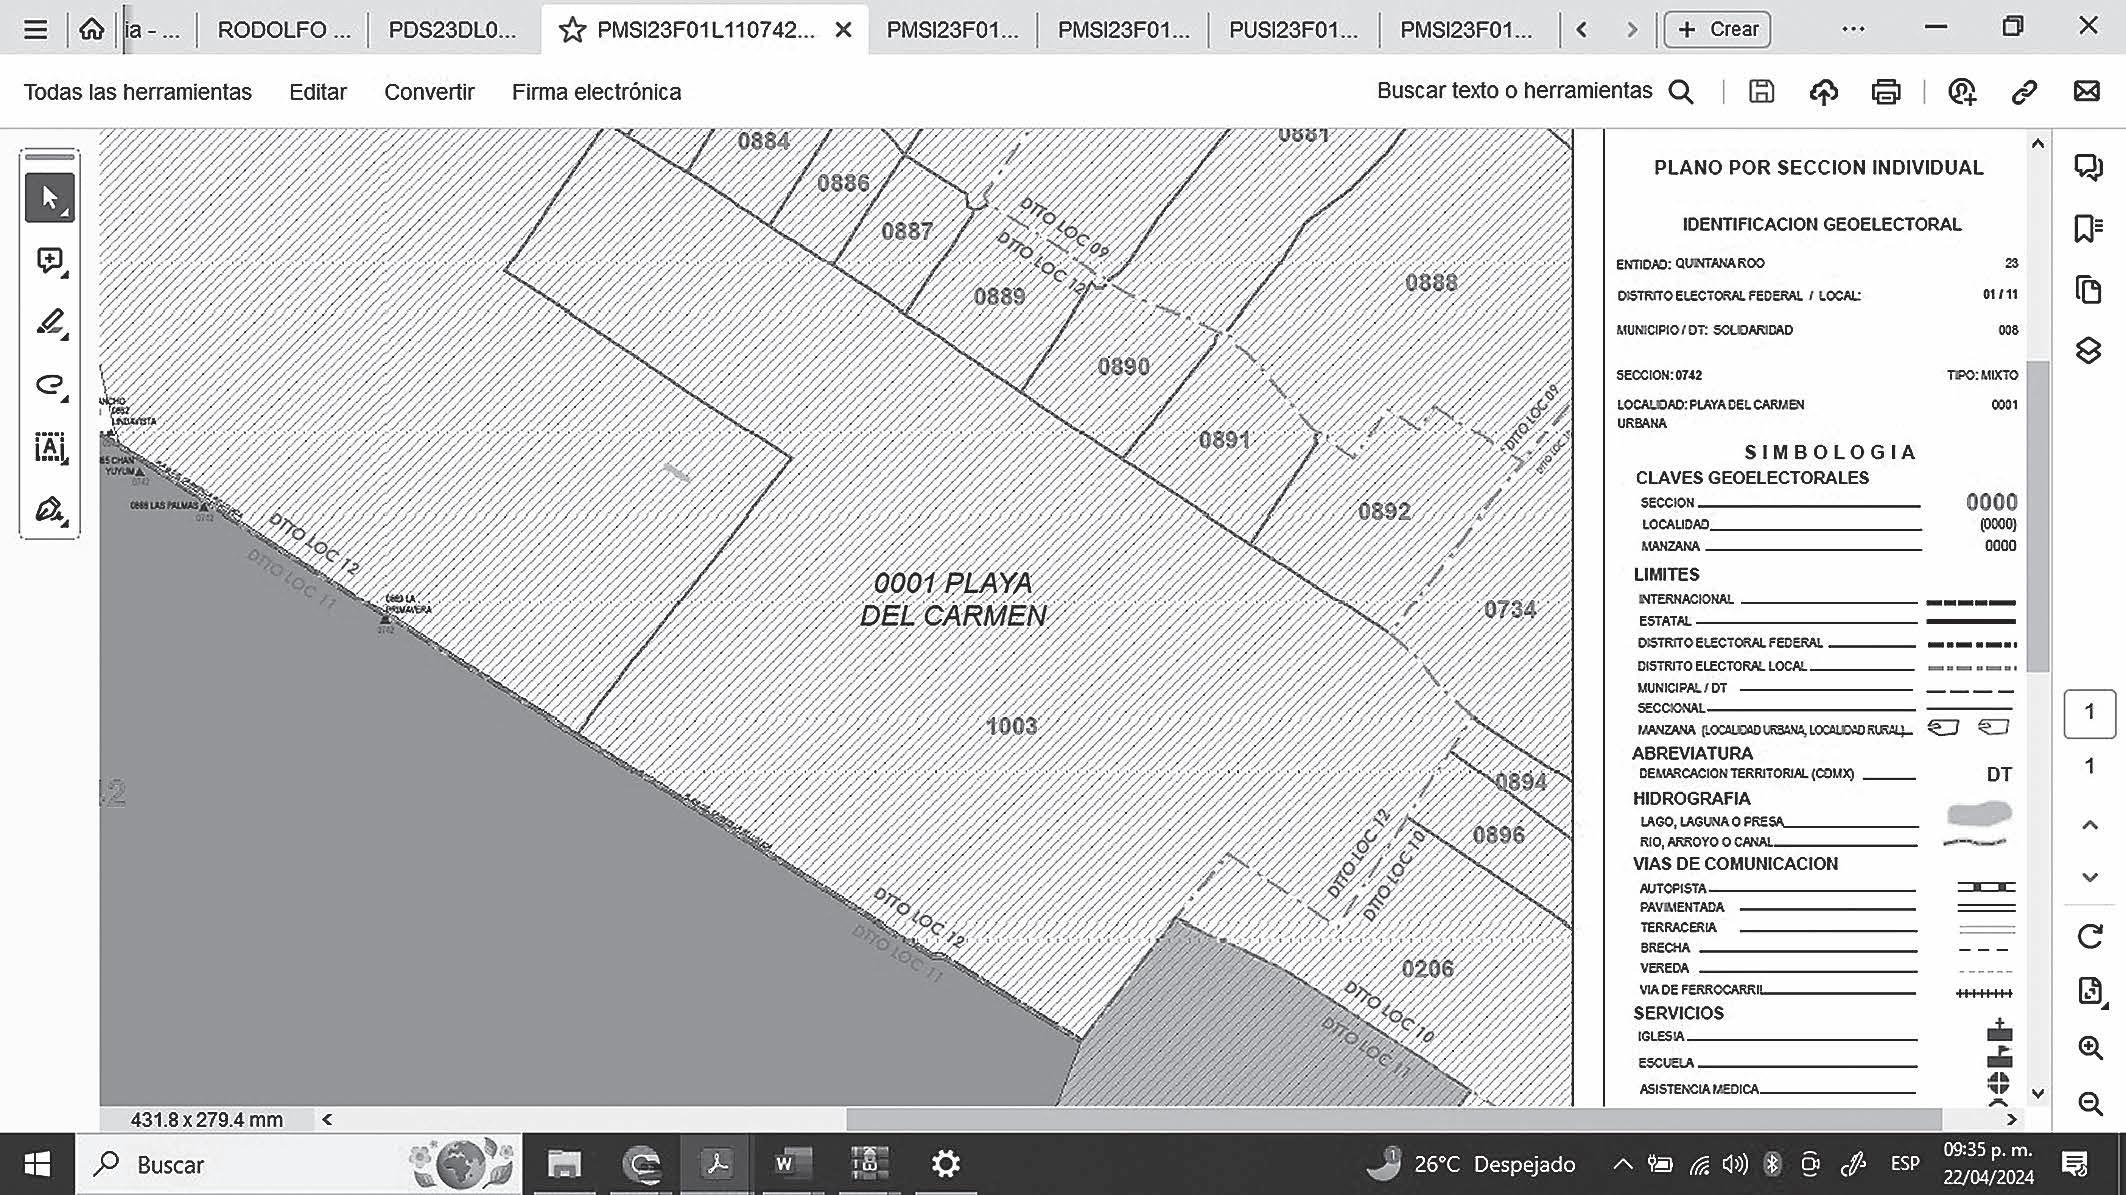Click the Crear button
The height and width of the screenshot is (1195, 2126).
click(x=1718, y=30)
